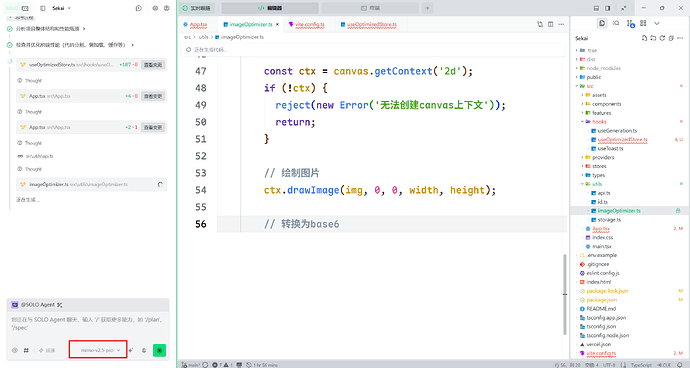The image size is (690, 368).
Task: Open the Search icon in side panel
Action: coord(616,23)
